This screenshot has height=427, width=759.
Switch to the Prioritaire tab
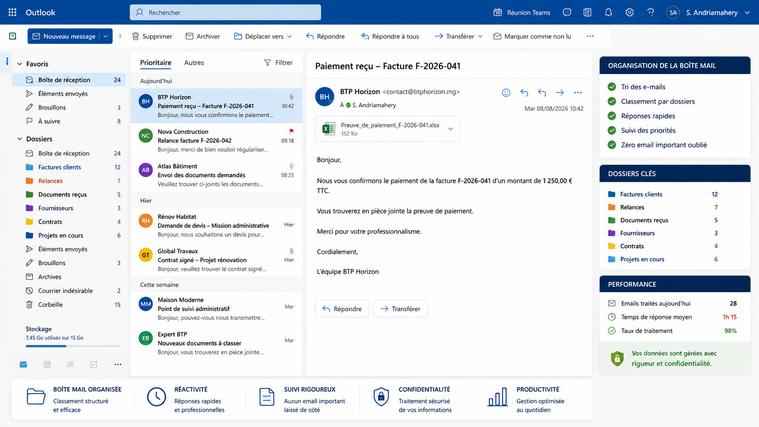pos(155,62)
